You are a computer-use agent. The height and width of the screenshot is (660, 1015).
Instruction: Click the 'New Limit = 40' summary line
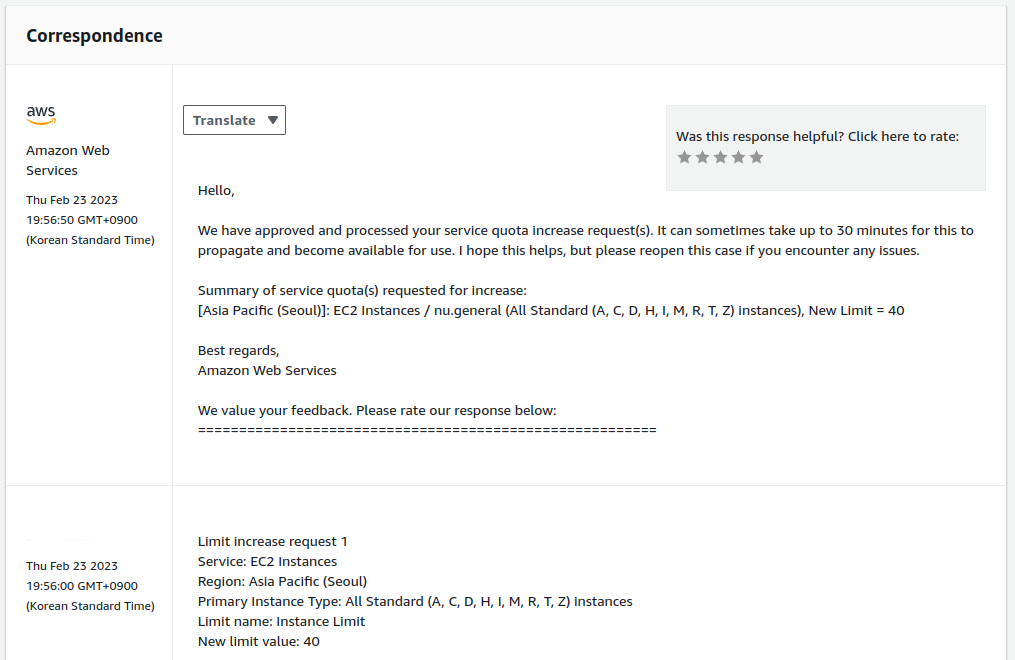pyautogui.click(x=551, y=311)
